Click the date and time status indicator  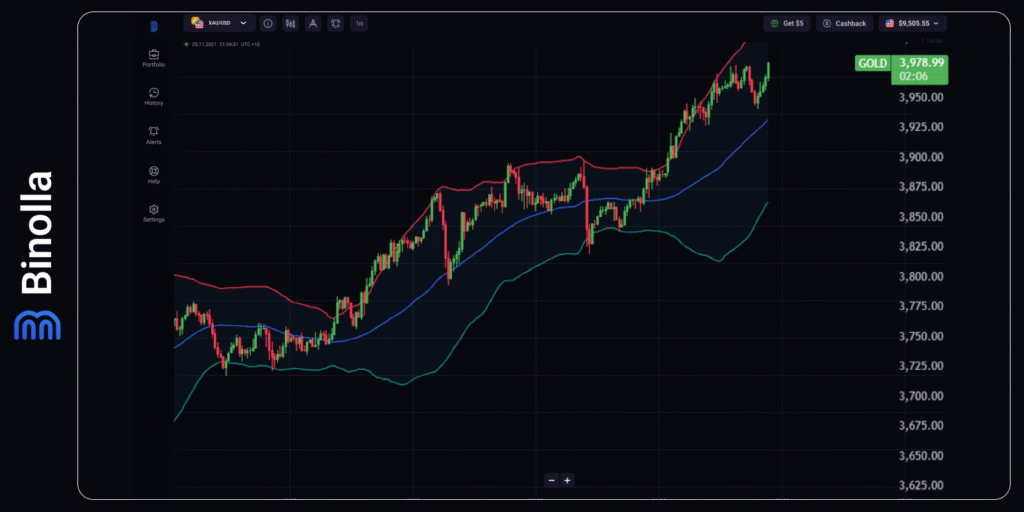coord(223,44)
